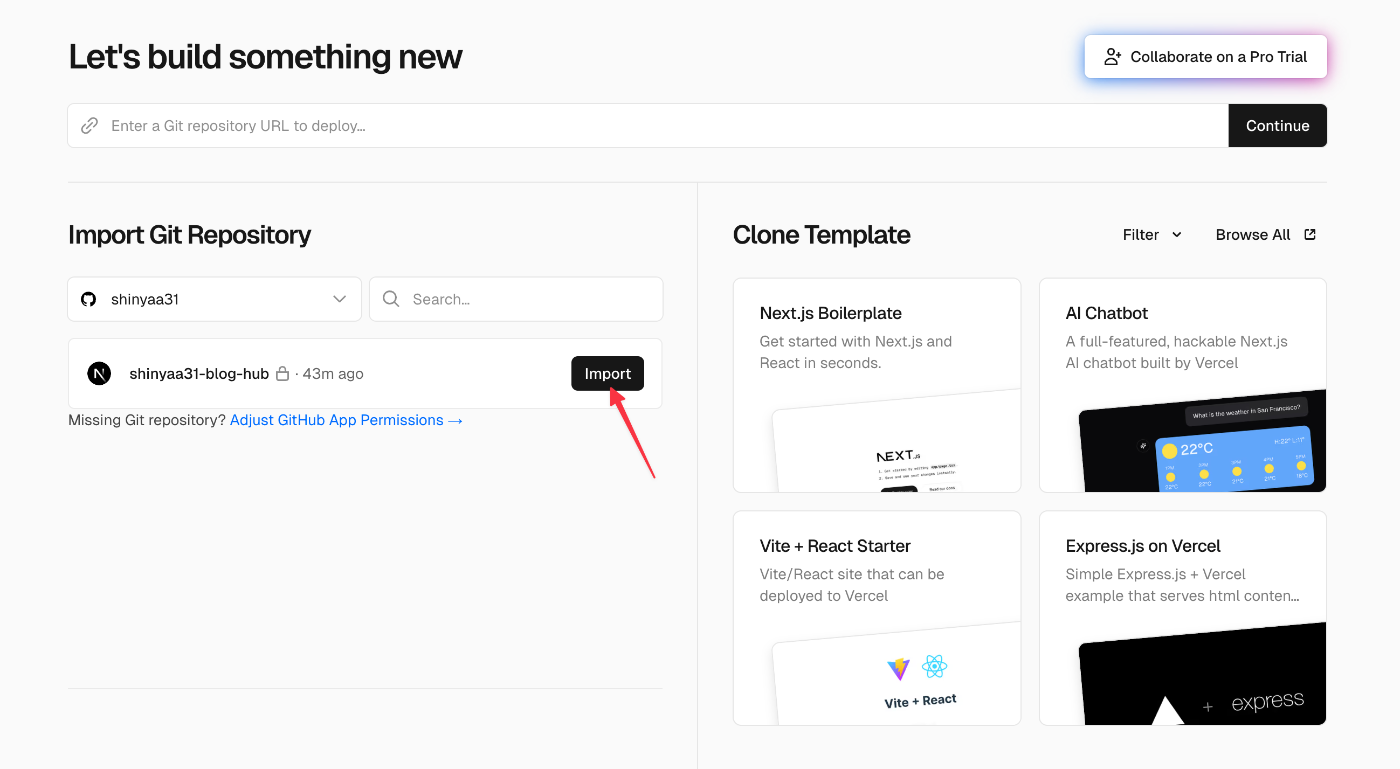
Task: Select the shinyaa31-blog-hub repository name
Action: [x=199, y=374]
